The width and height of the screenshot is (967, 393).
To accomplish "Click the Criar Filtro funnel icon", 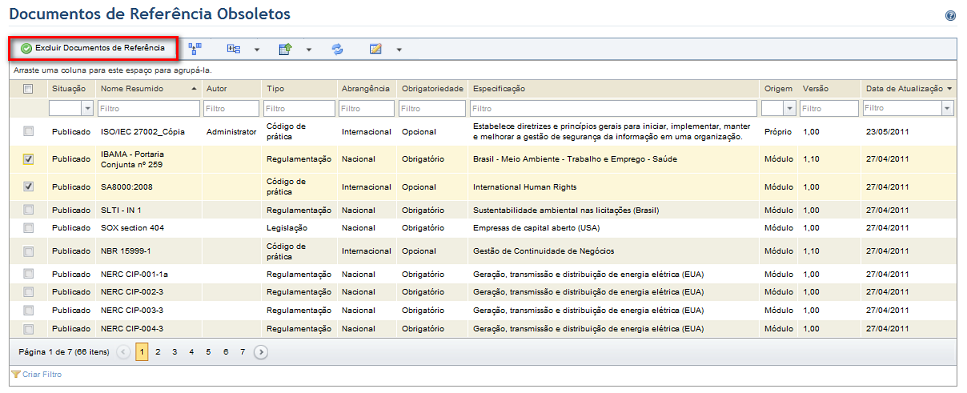I will [x=16, y=374].
